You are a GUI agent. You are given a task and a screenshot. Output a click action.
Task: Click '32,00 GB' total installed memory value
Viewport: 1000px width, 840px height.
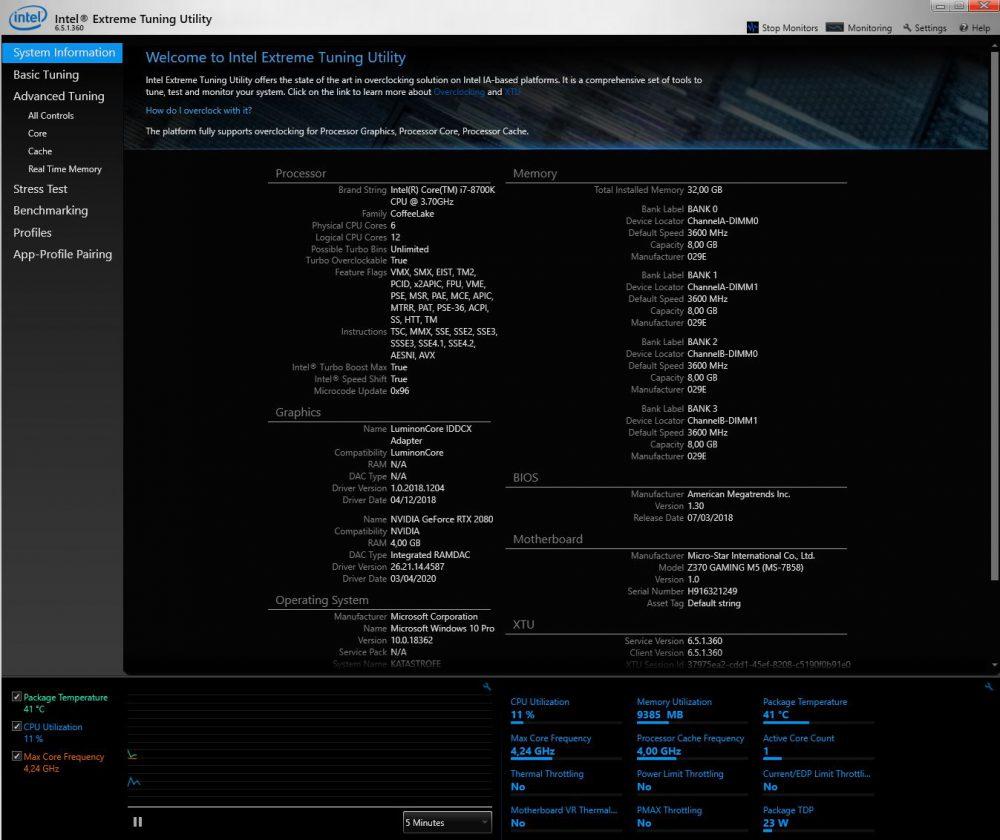click(705, 190)
